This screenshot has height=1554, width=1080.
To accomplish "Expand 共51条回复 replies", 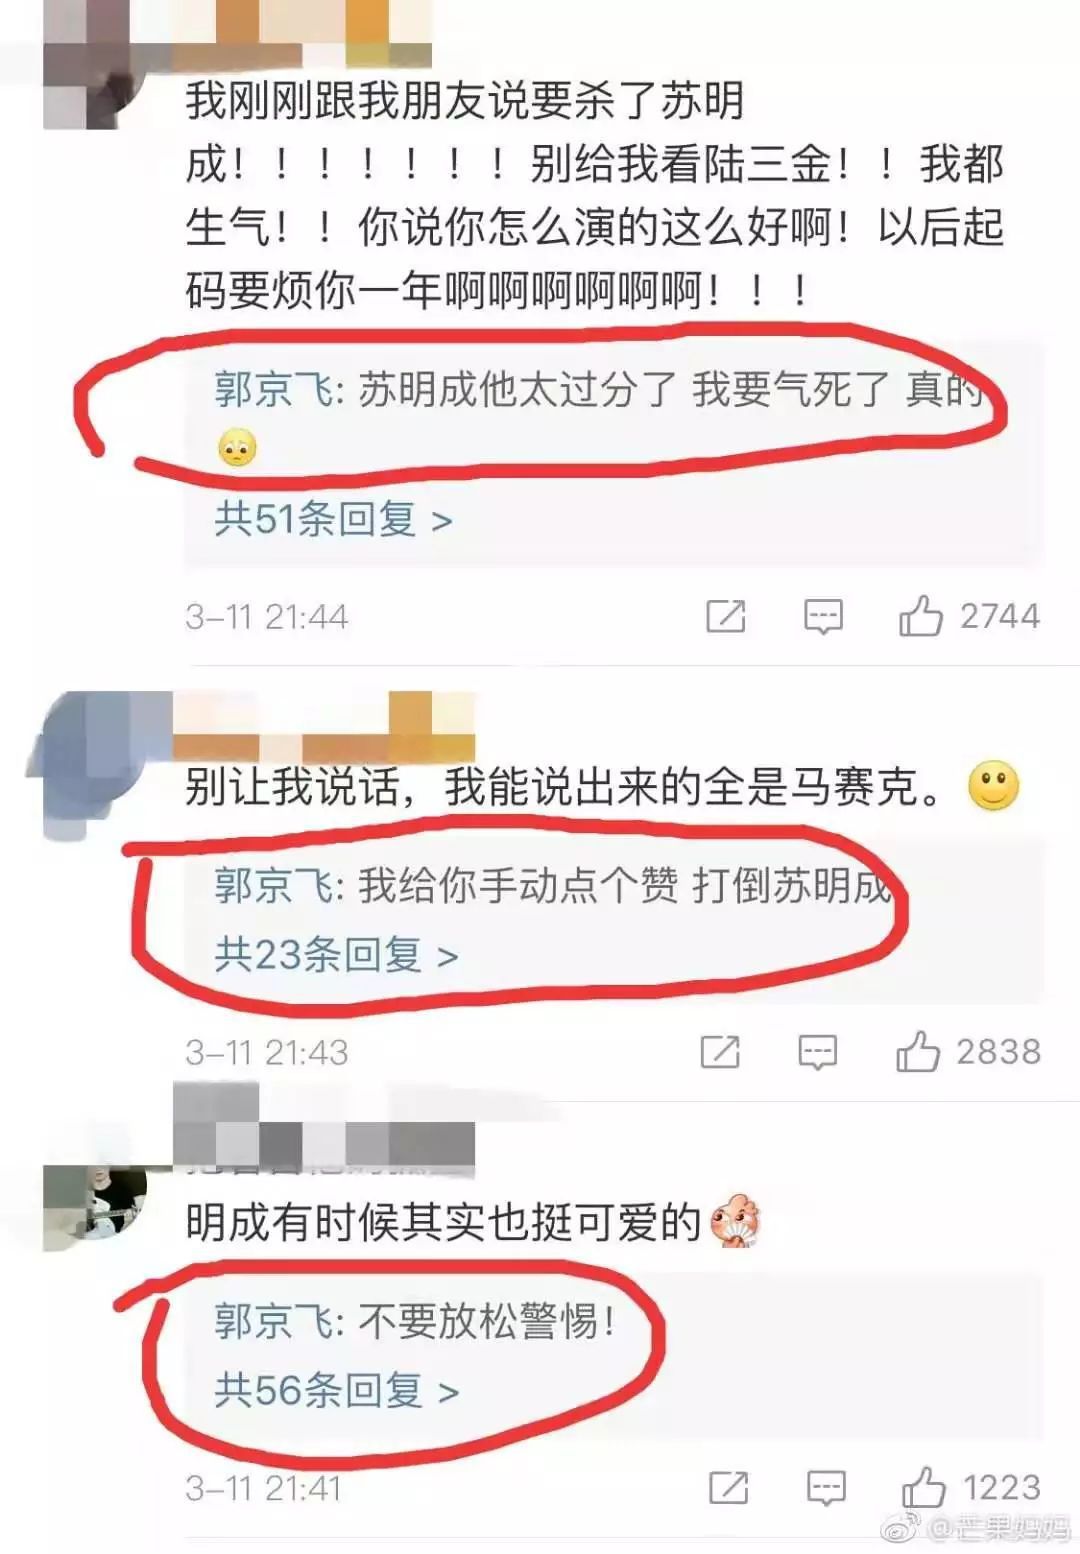I will 334,519.
